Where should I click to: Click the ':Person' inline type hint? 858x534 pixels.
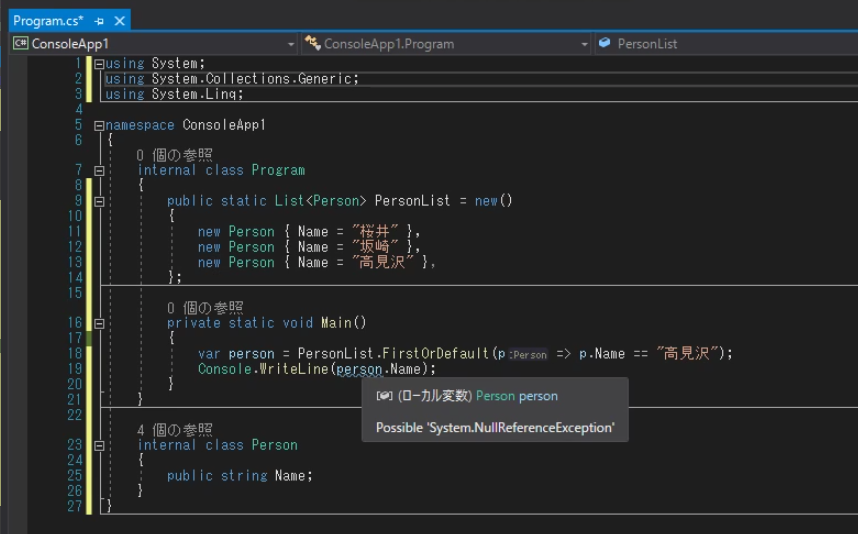coord(528,355)
